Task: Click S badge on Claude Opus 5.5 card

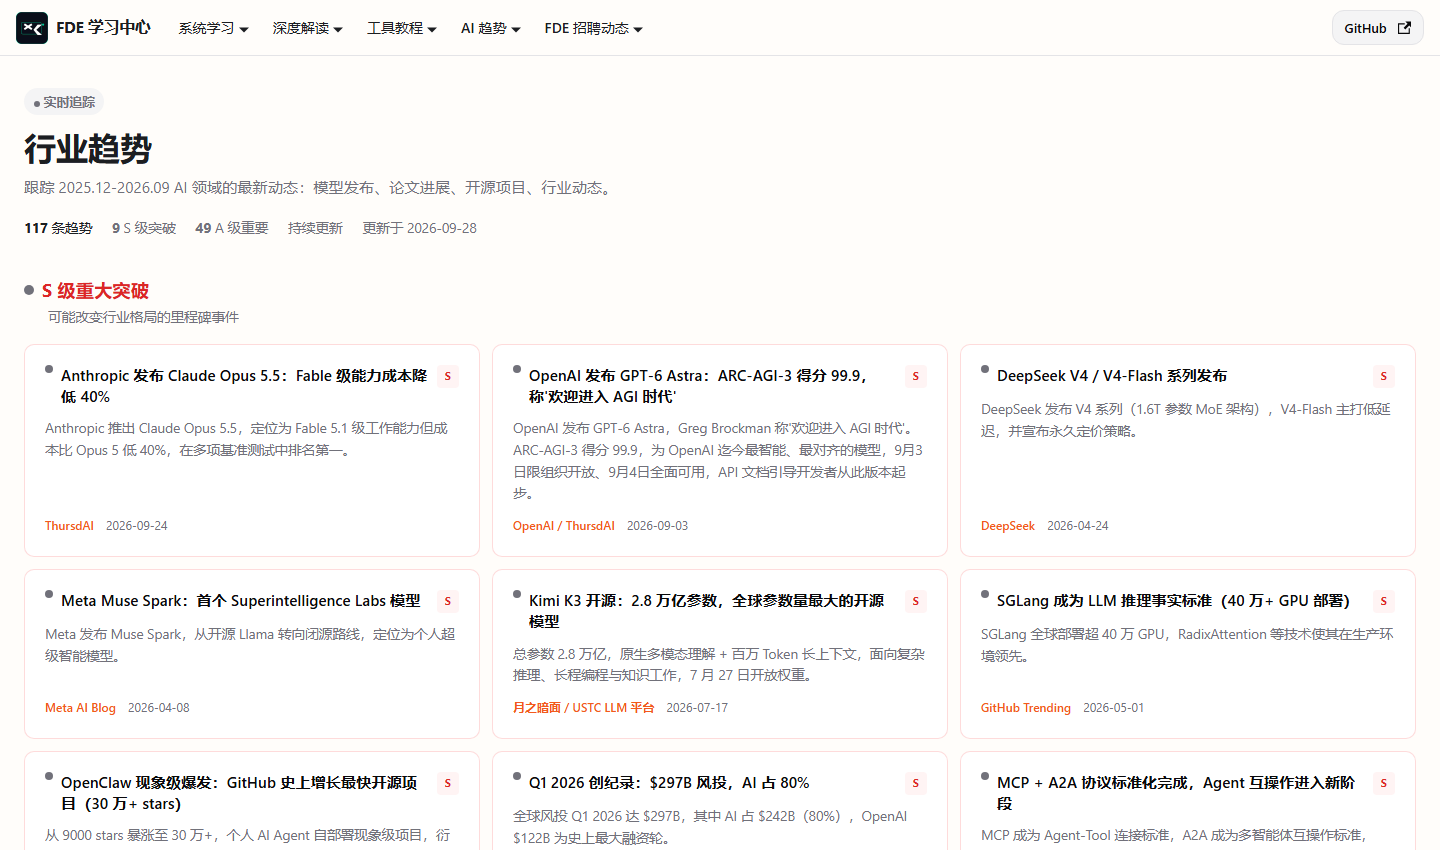Action: [448, 376]
